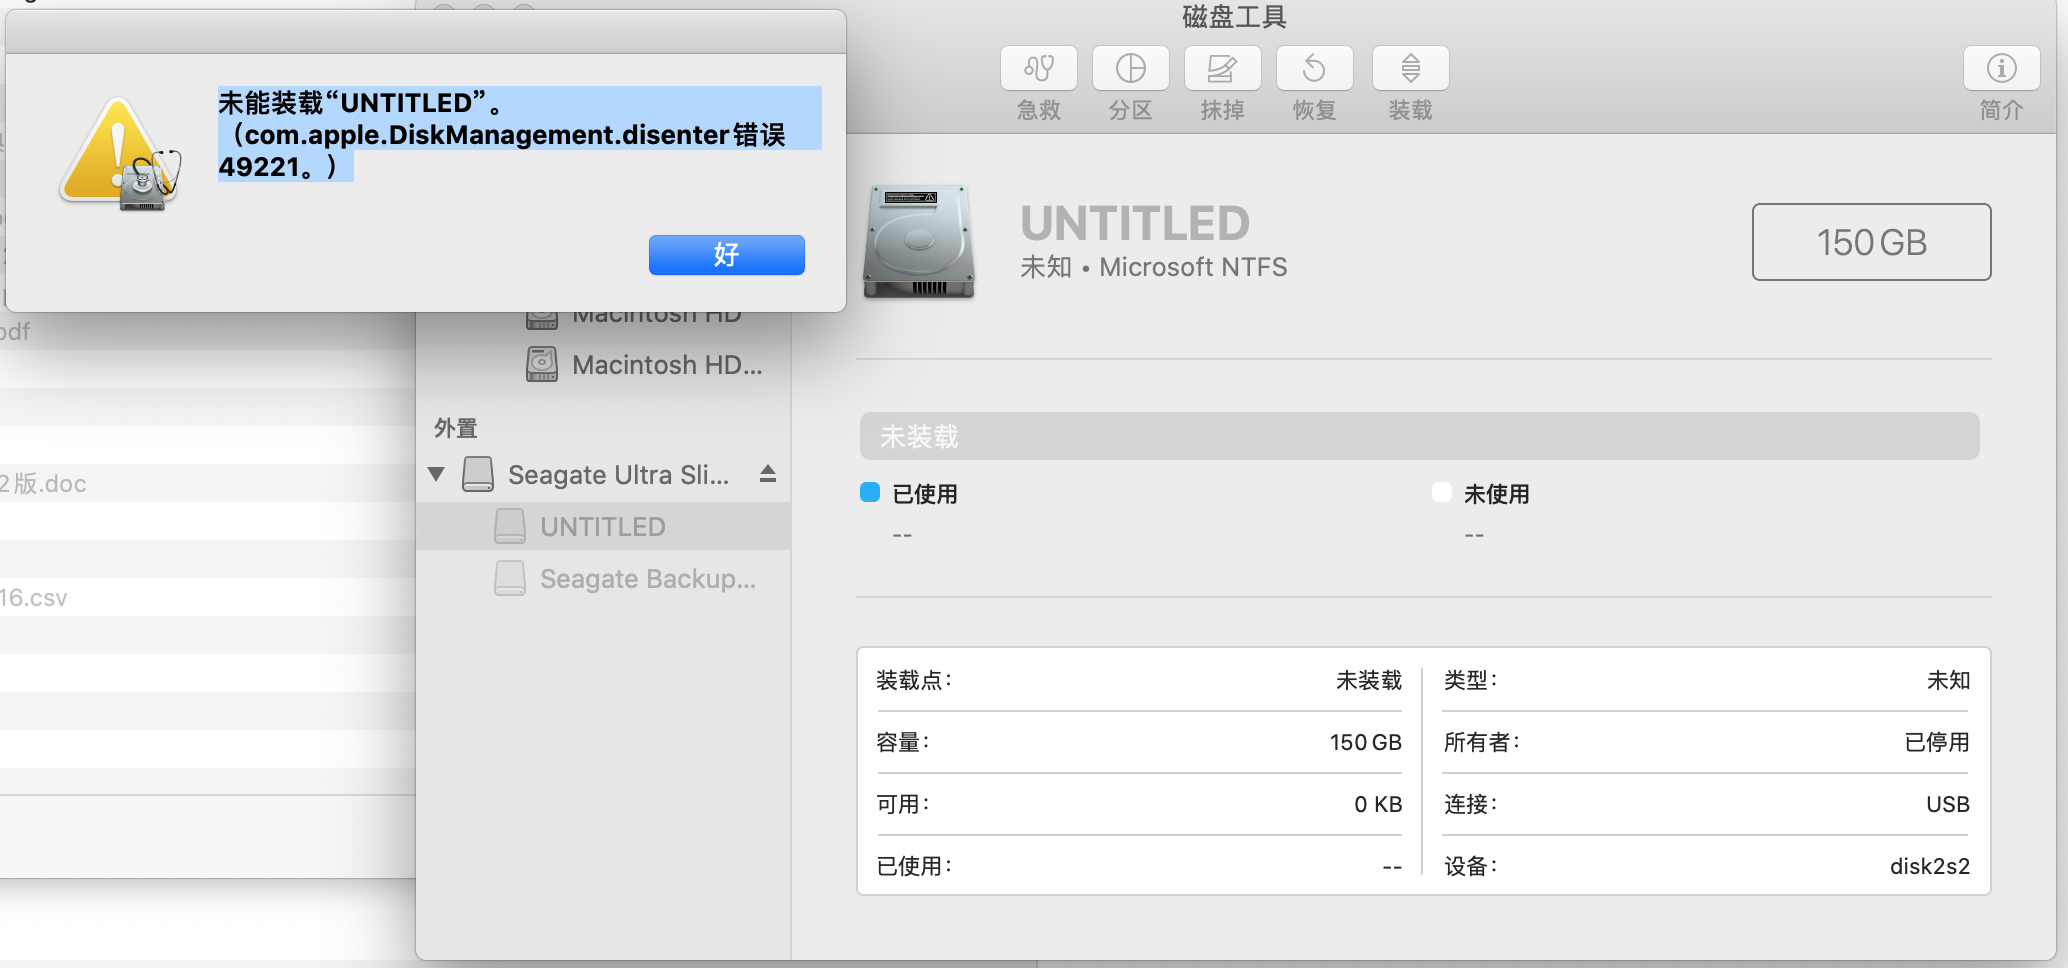2068x968 pixels.
Task: Click the blue 已使用 color swatch
Action: pos(870,492)
